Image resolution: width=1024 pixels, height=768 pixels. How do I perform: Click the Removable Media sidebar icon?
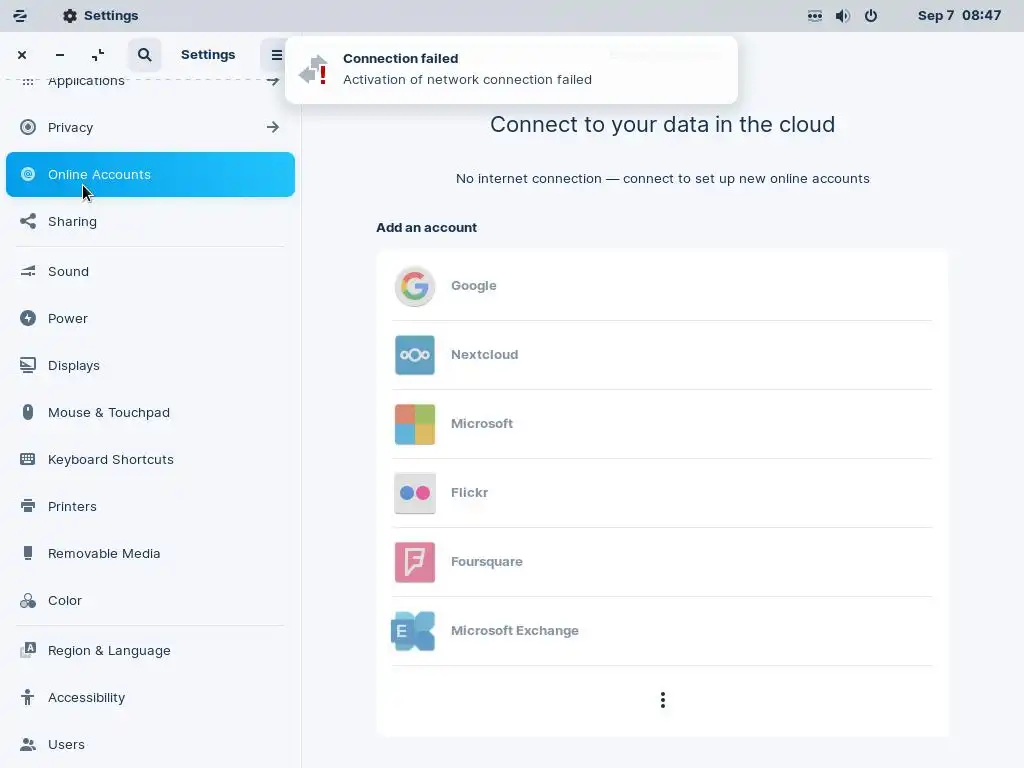click(28, 553)
